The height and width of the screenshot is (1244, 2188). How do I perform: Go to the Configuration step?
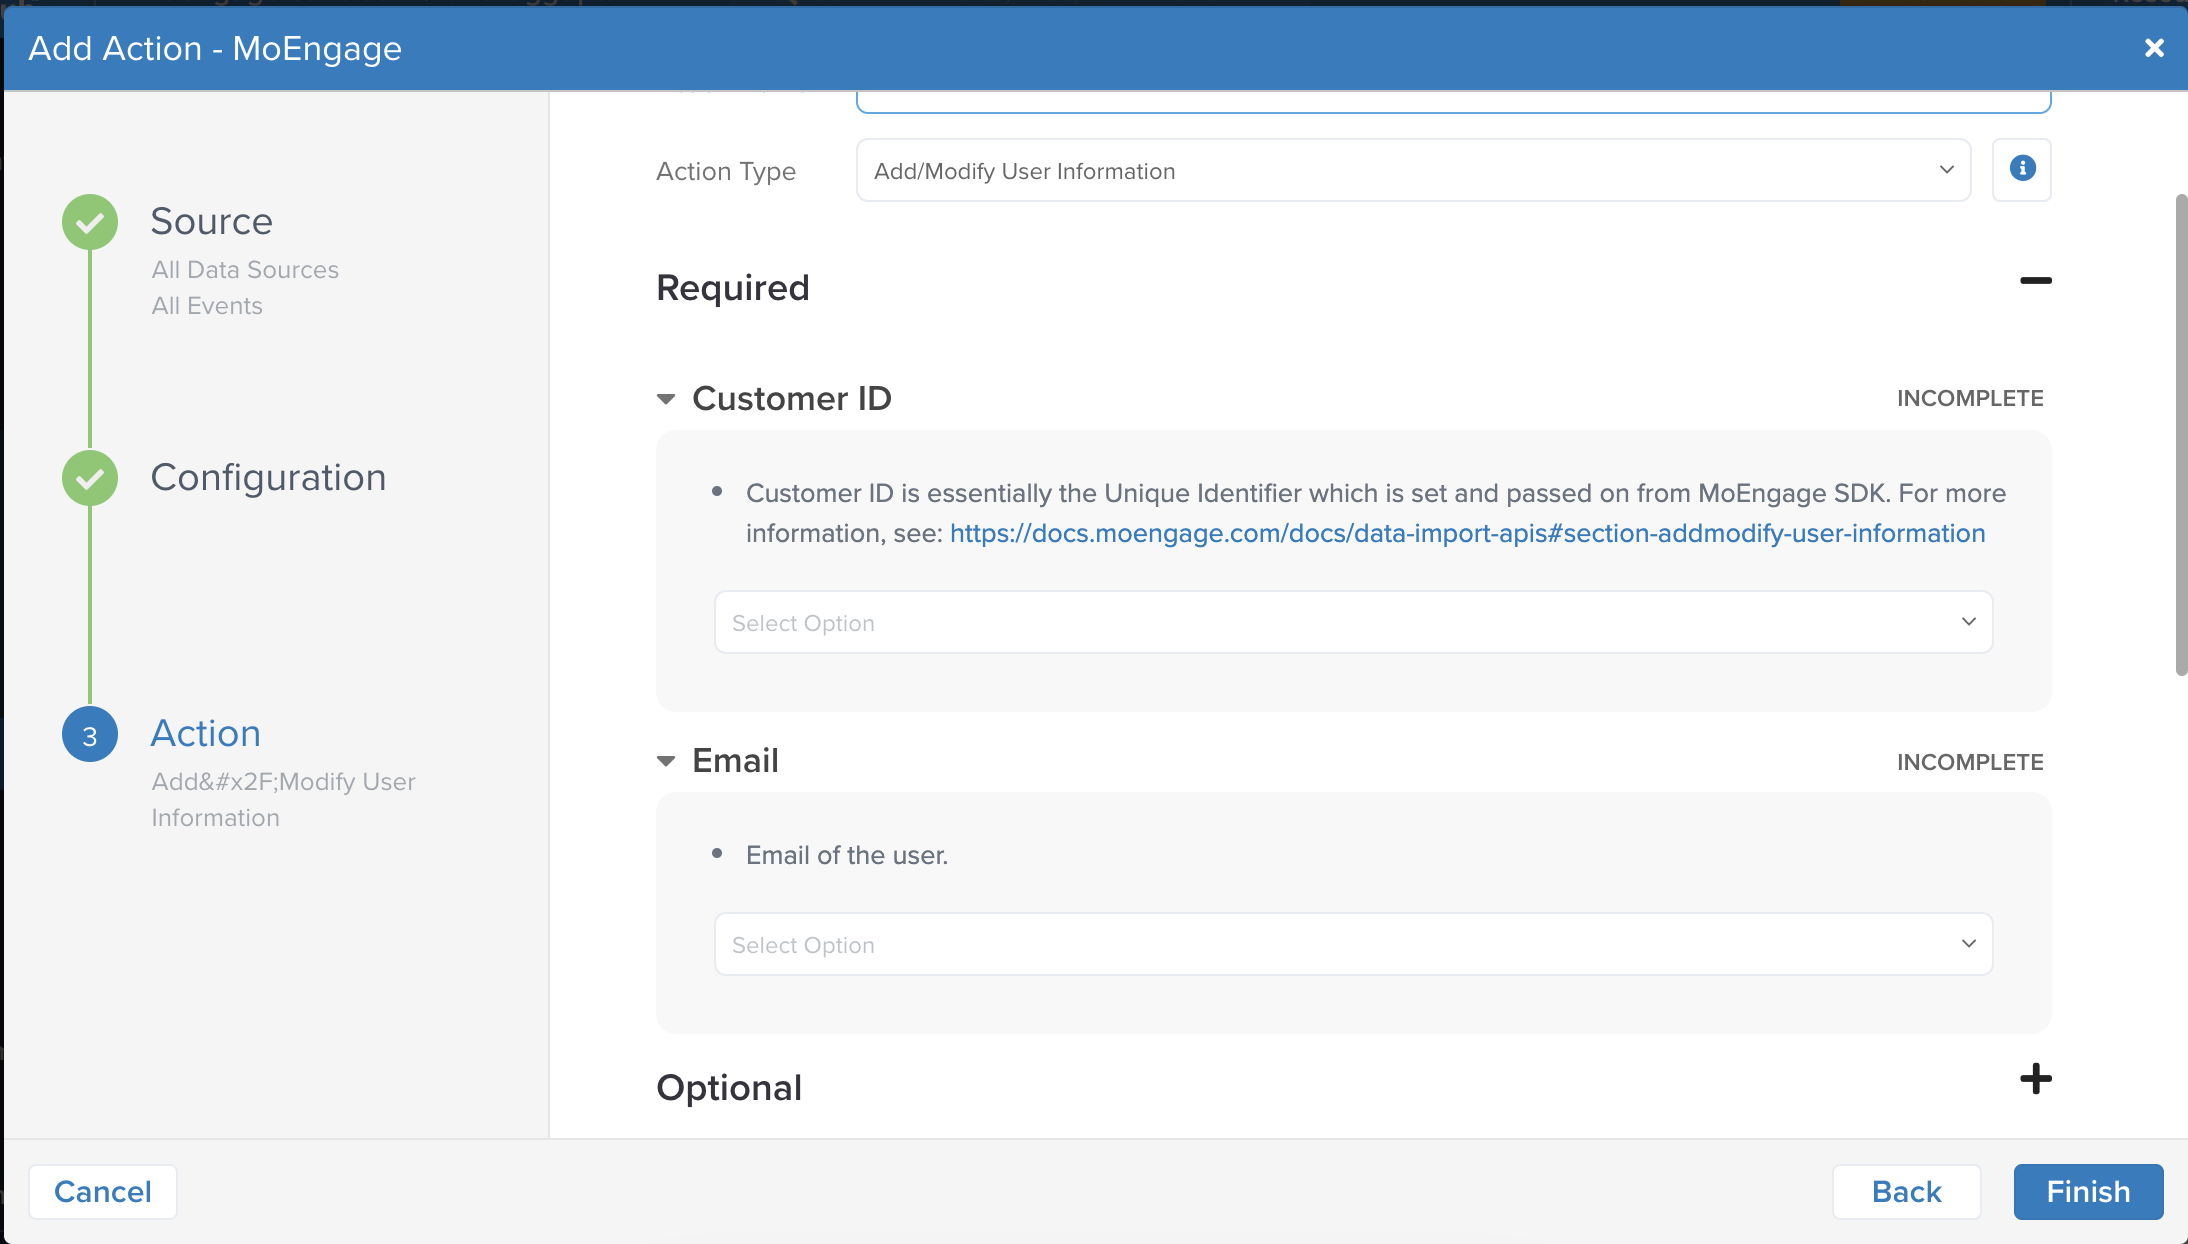(268, 477)
